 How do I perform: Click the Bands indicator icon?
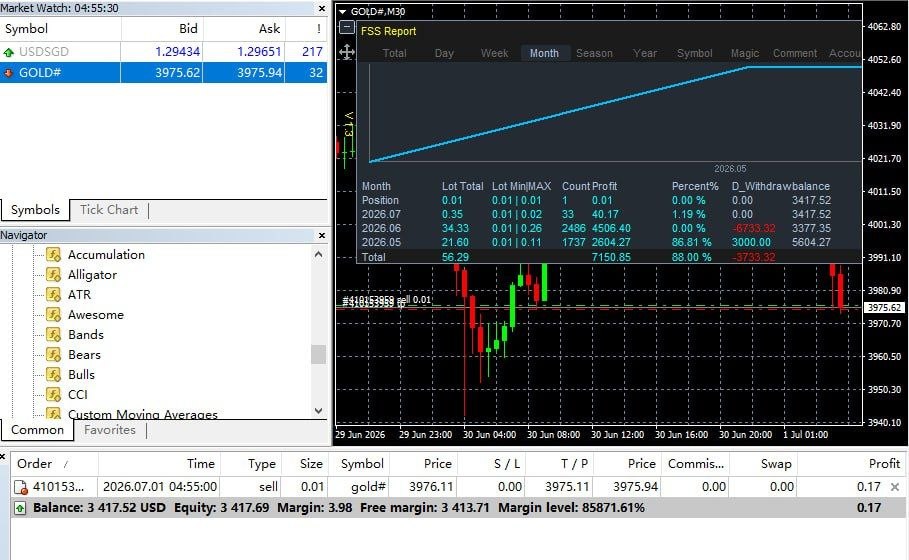(x=53, y=334)
